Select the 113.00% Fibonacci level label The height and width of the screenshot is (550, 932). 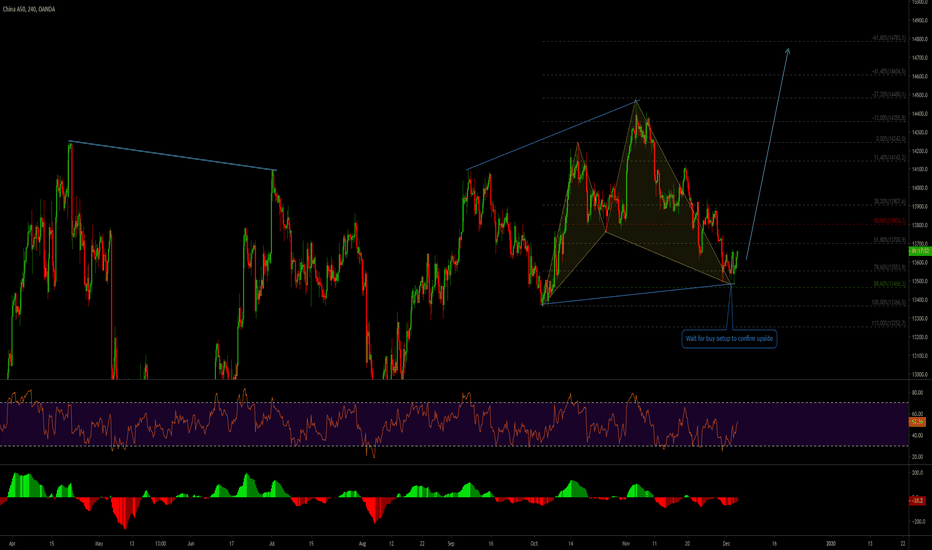(889, 323)
